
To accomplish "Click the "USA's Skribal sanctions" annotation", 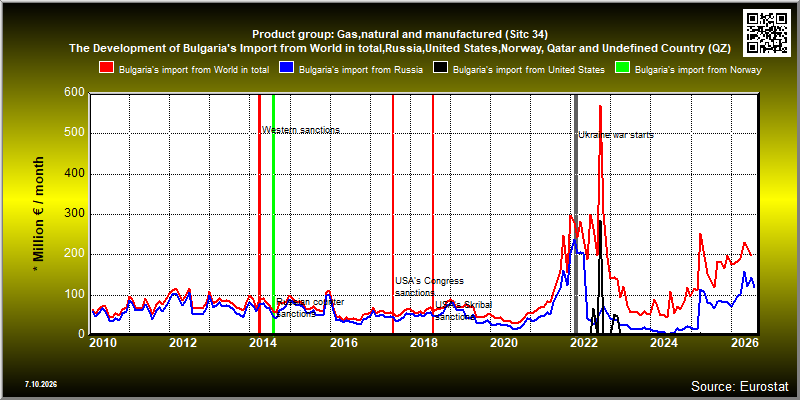I will point(464,311).
